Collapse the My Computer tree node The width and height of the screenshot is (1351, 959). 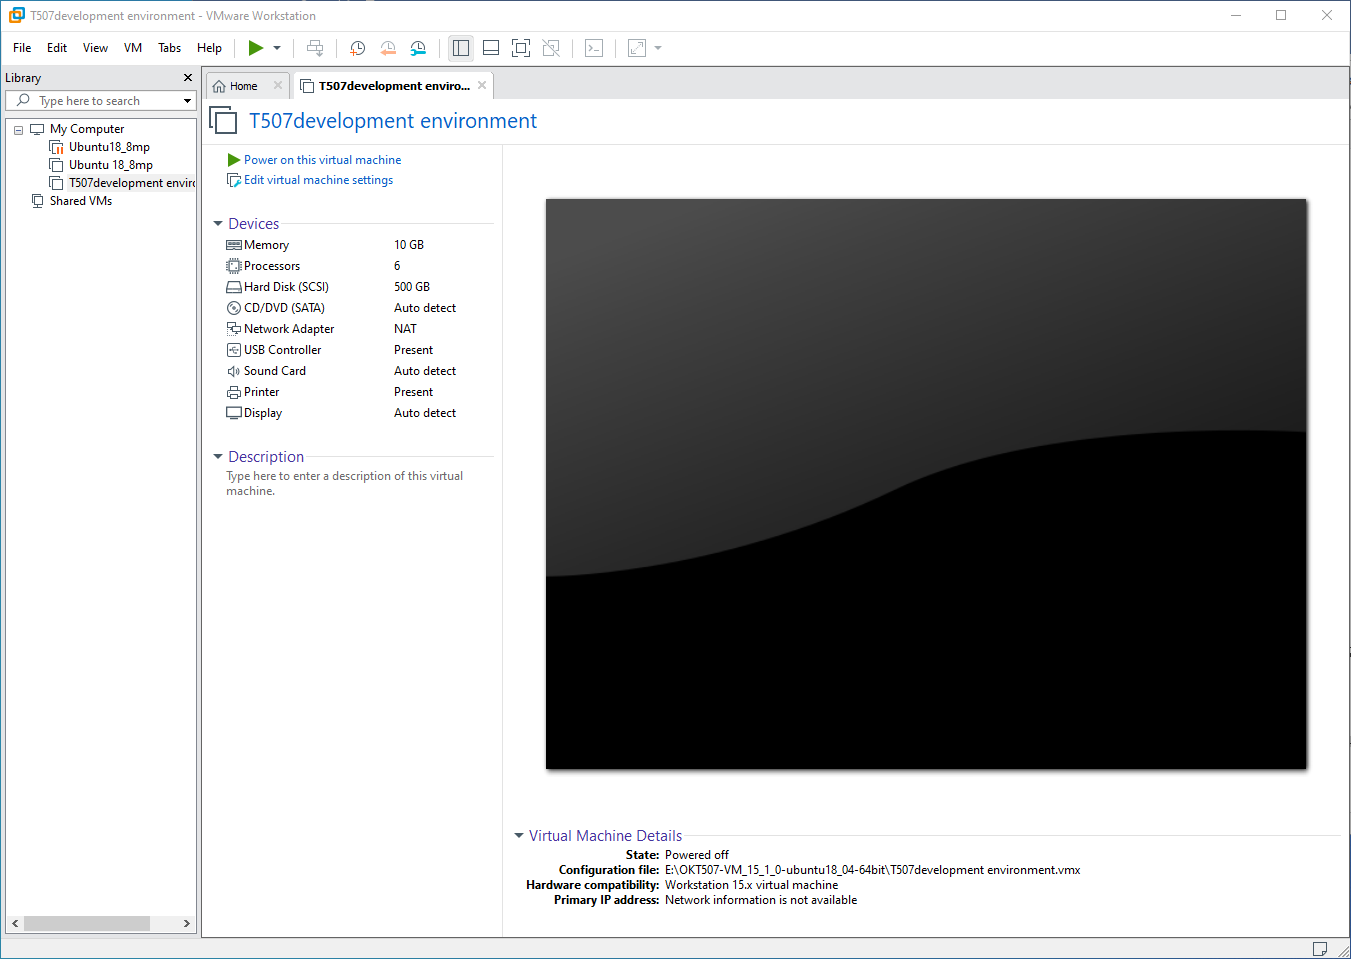tap(18, 130)
